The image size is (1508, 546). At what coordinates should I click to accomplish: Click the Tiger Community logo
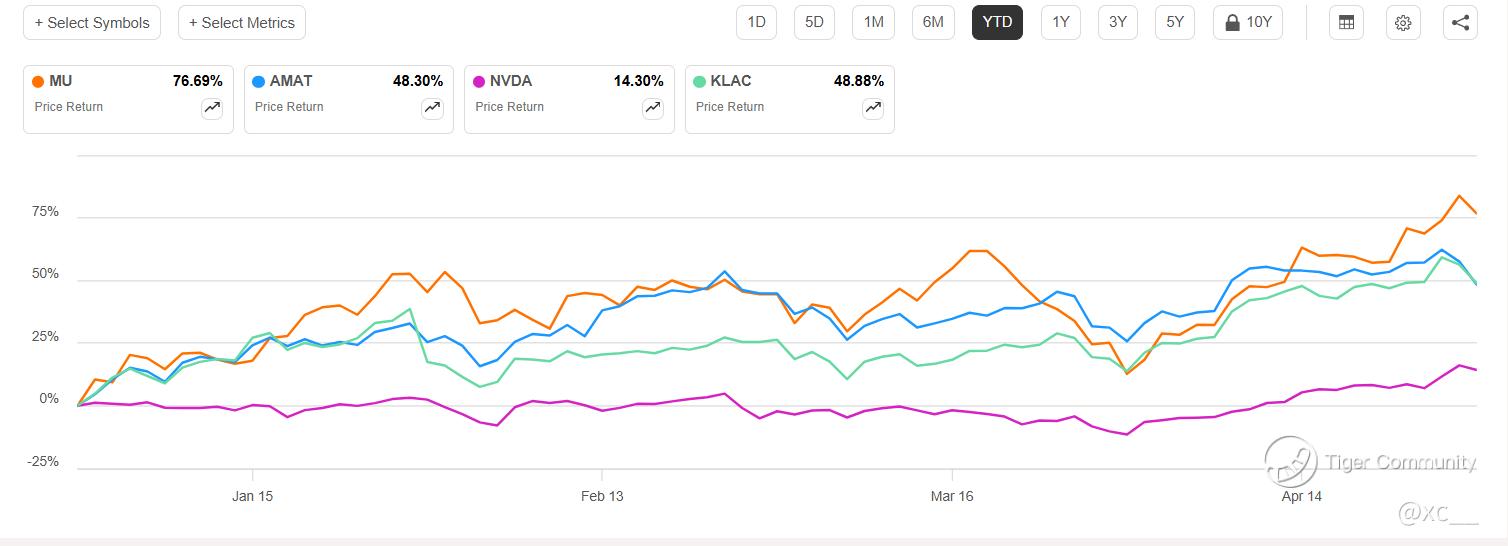[x=1292, y=461]
